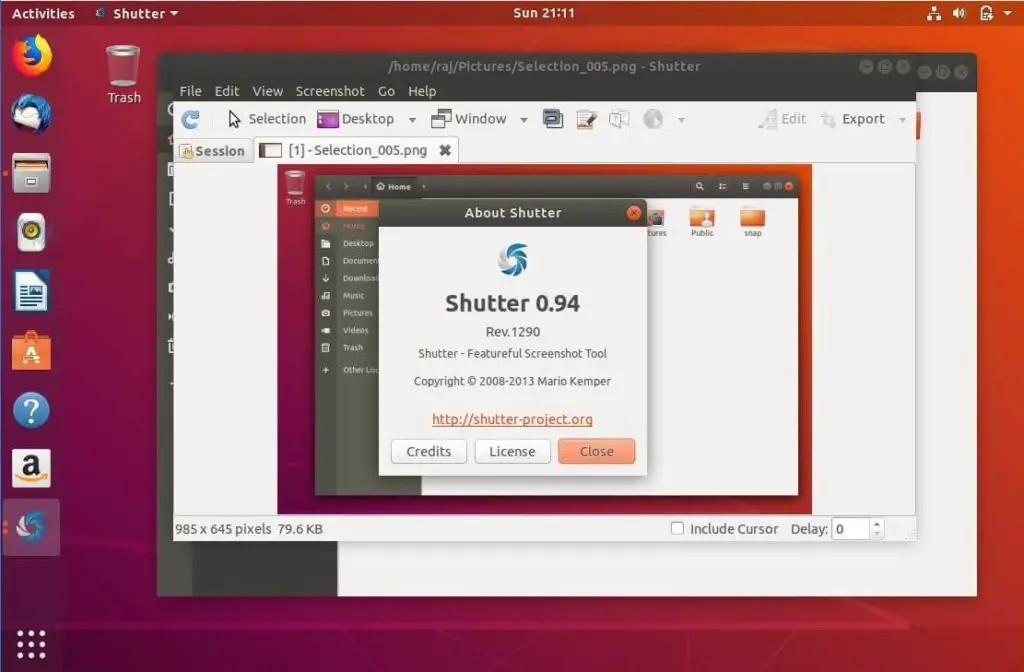Click the Sun 21:11 clock
Image resolution: width=1024 pixels, height=672 pixels.
[x=544, y=13]
